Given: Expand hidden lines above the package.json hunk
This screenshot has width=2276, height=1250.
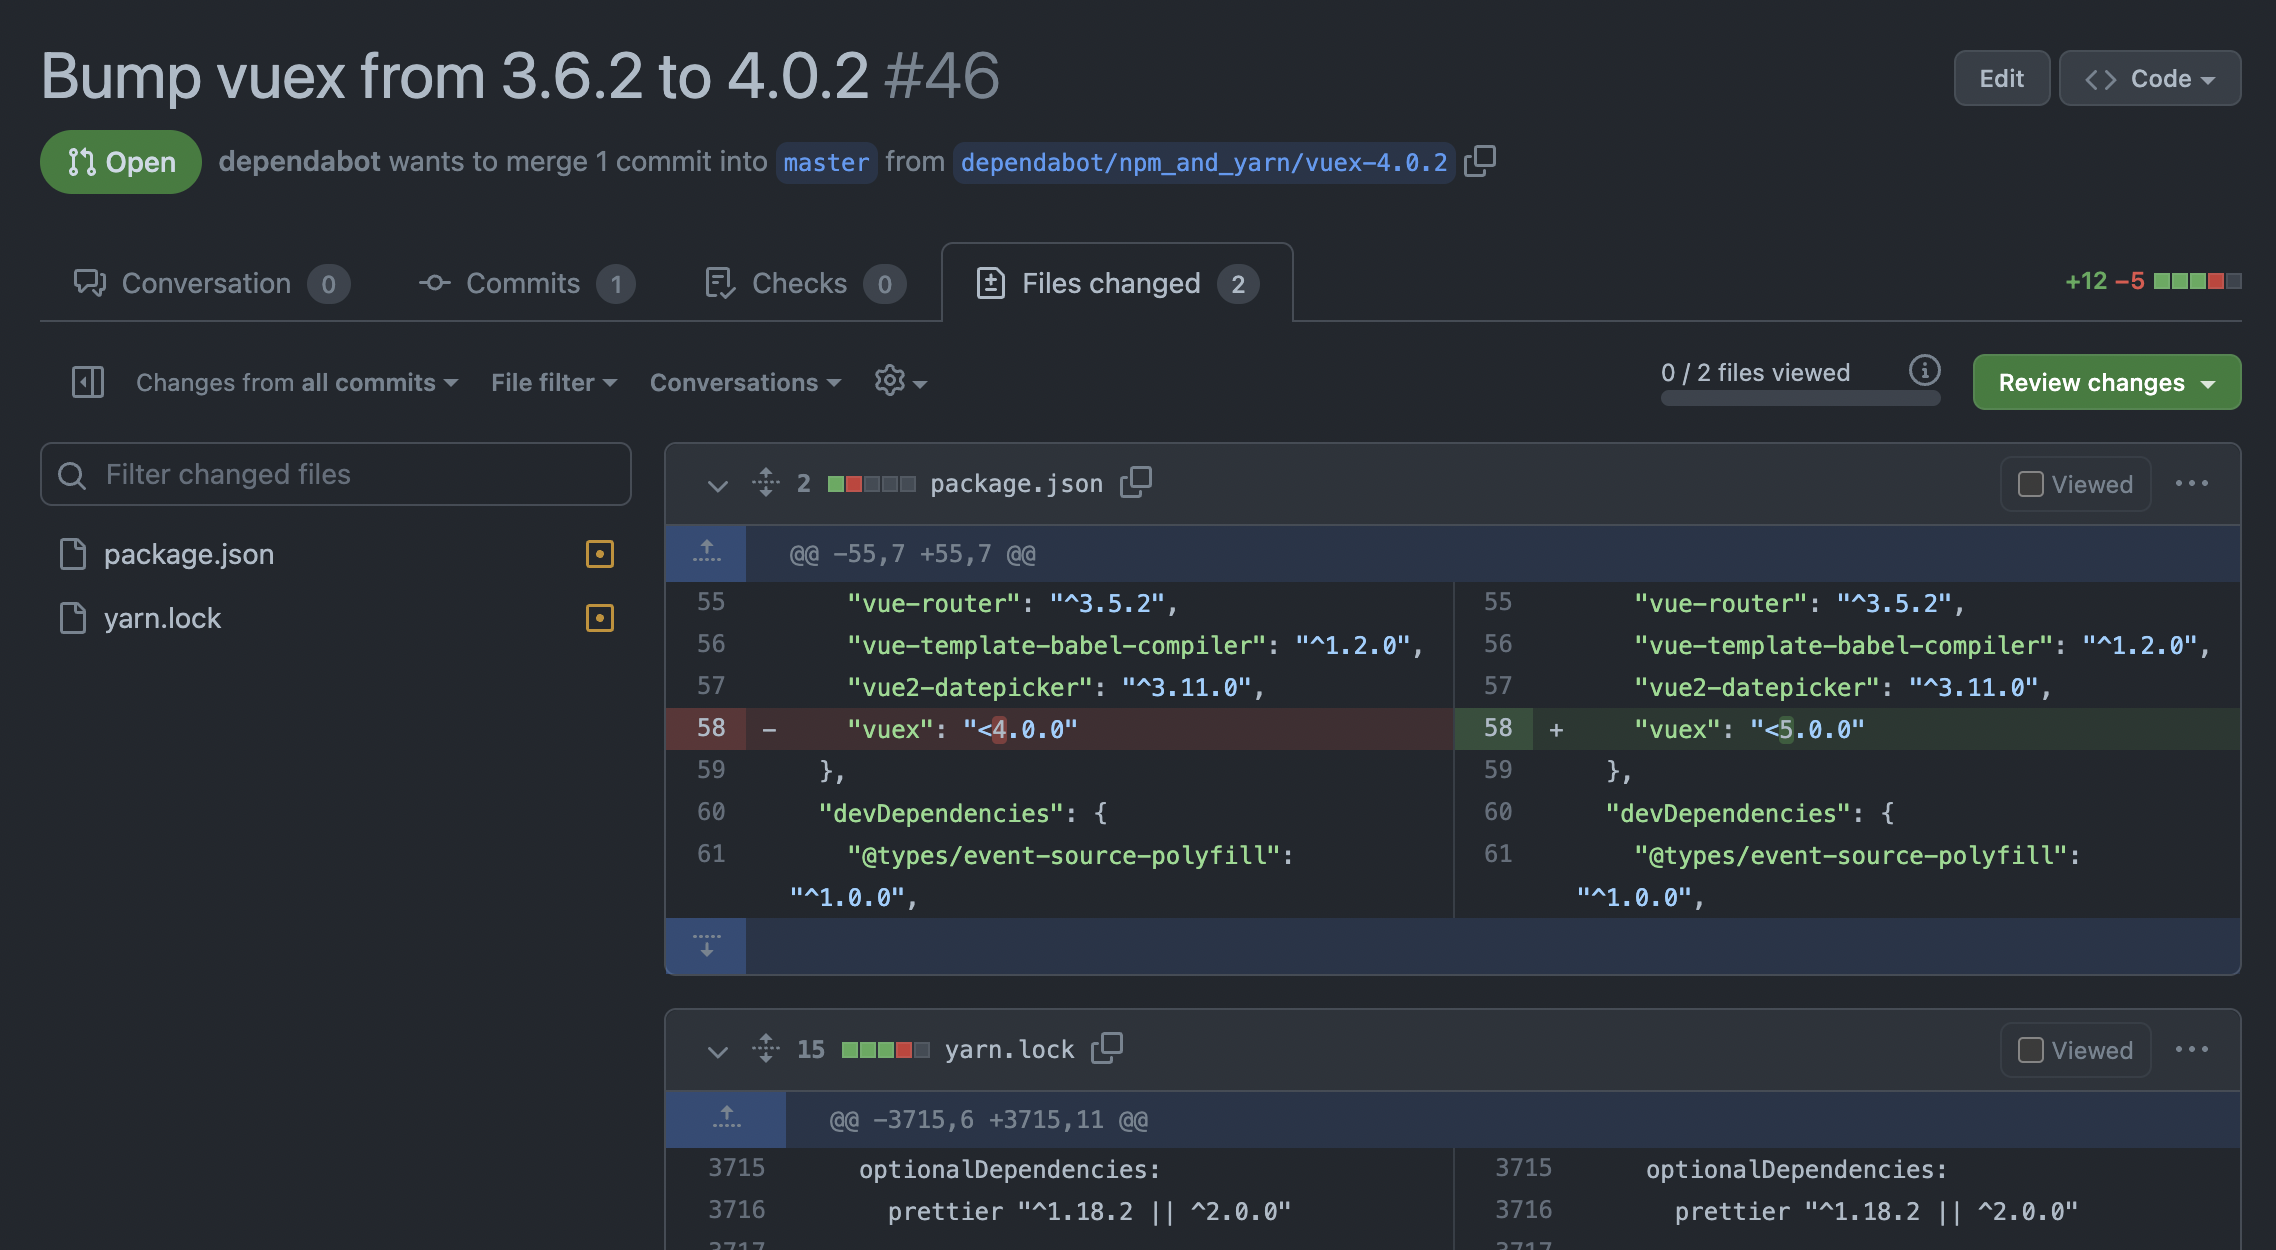Looking at the screenshot, I should pos(706,552).
